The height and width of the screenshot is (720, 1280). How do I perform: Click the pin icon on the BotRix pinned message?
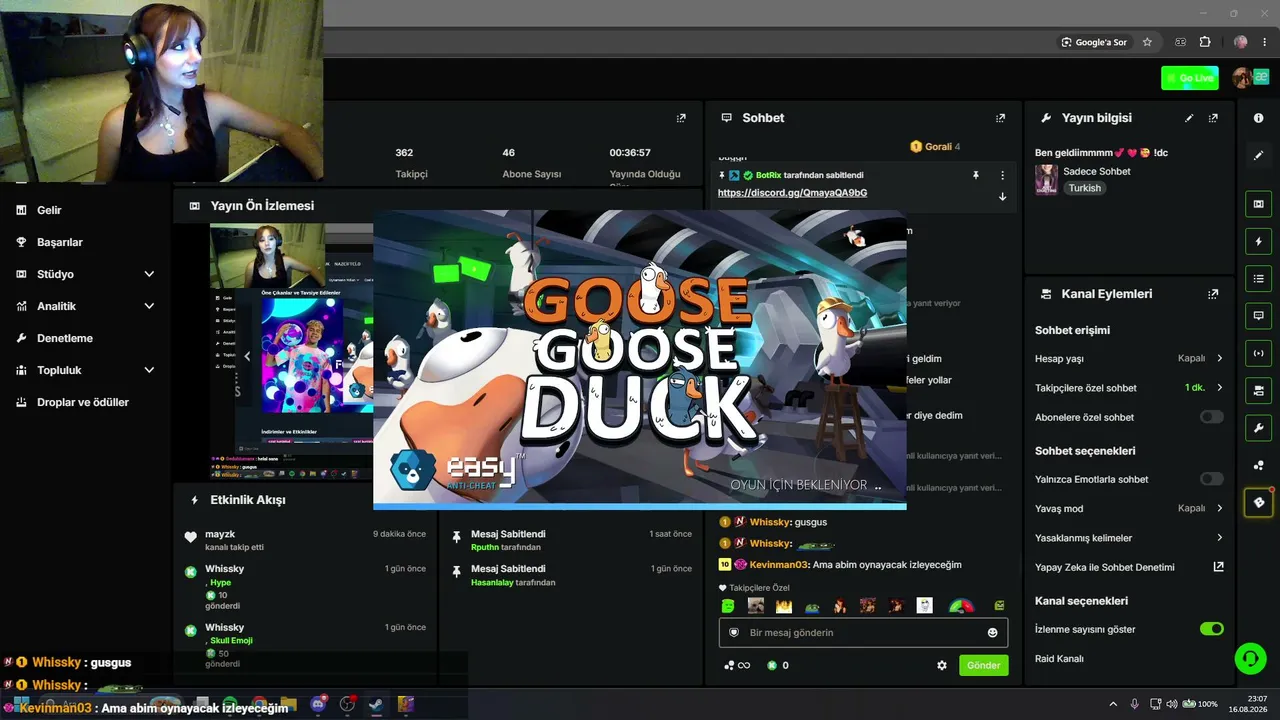tap(976, 175)
